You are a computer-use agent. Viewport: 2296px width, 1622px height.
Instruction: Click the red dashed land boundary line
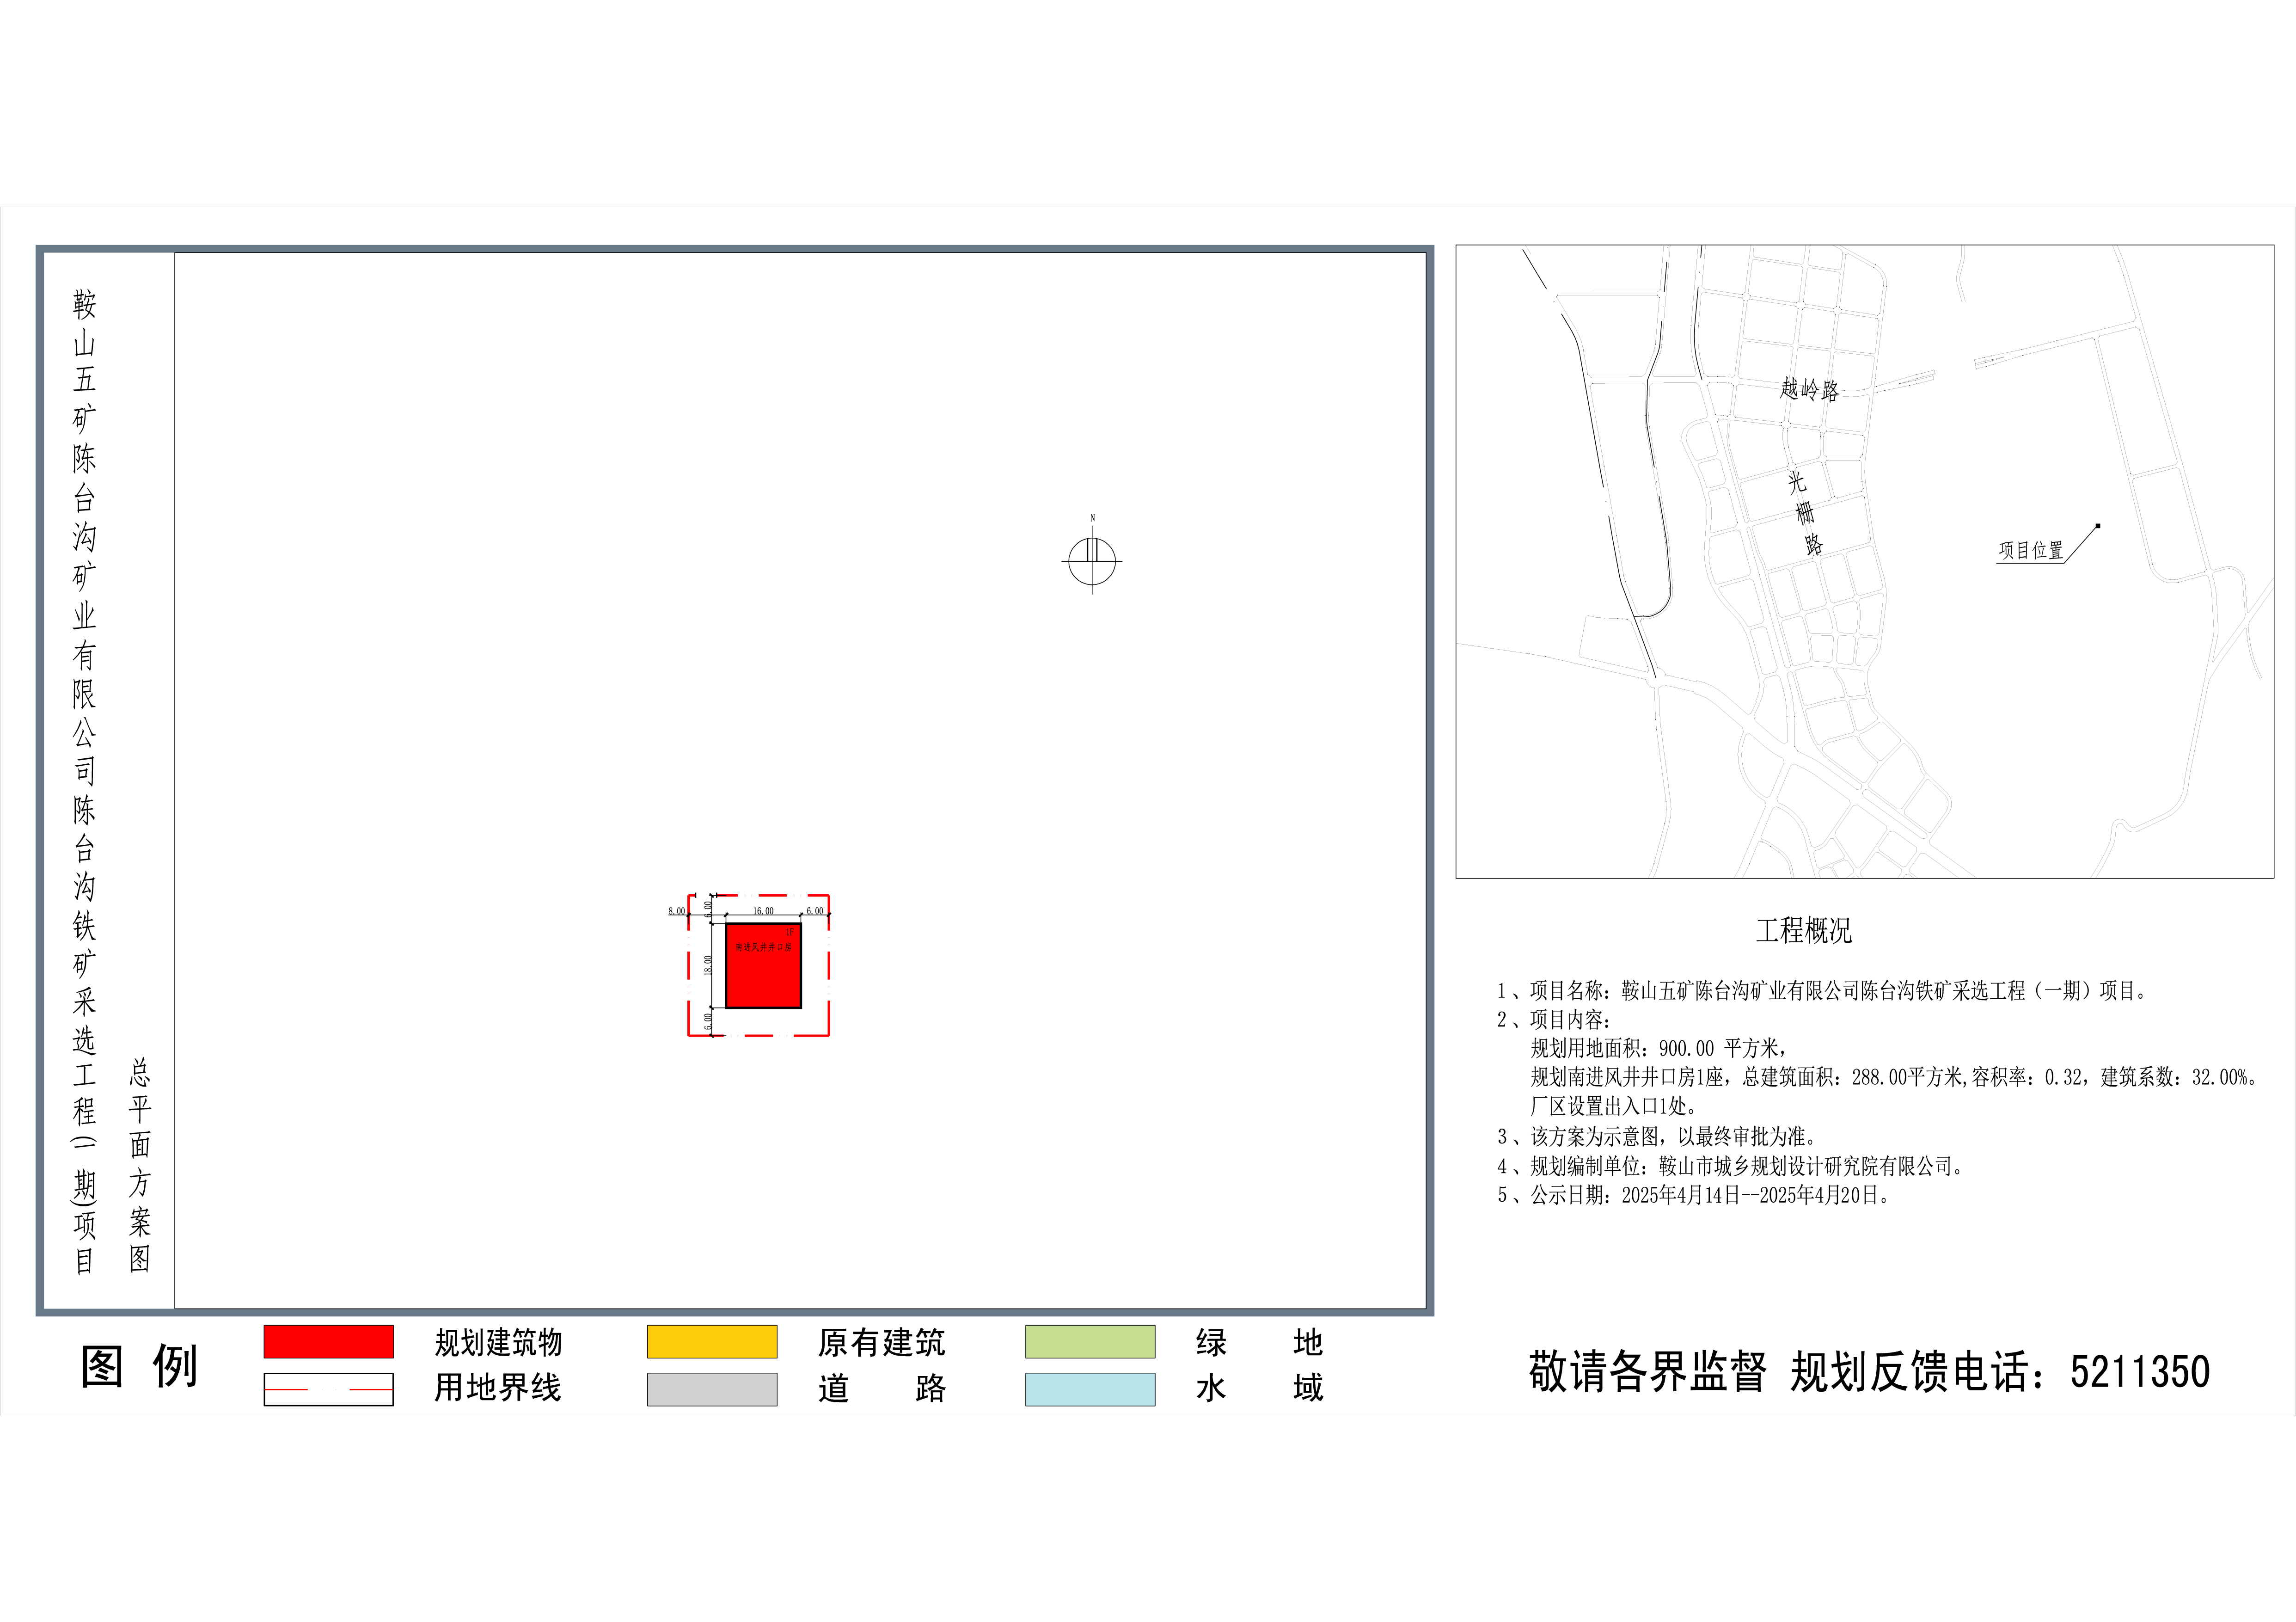829,965
